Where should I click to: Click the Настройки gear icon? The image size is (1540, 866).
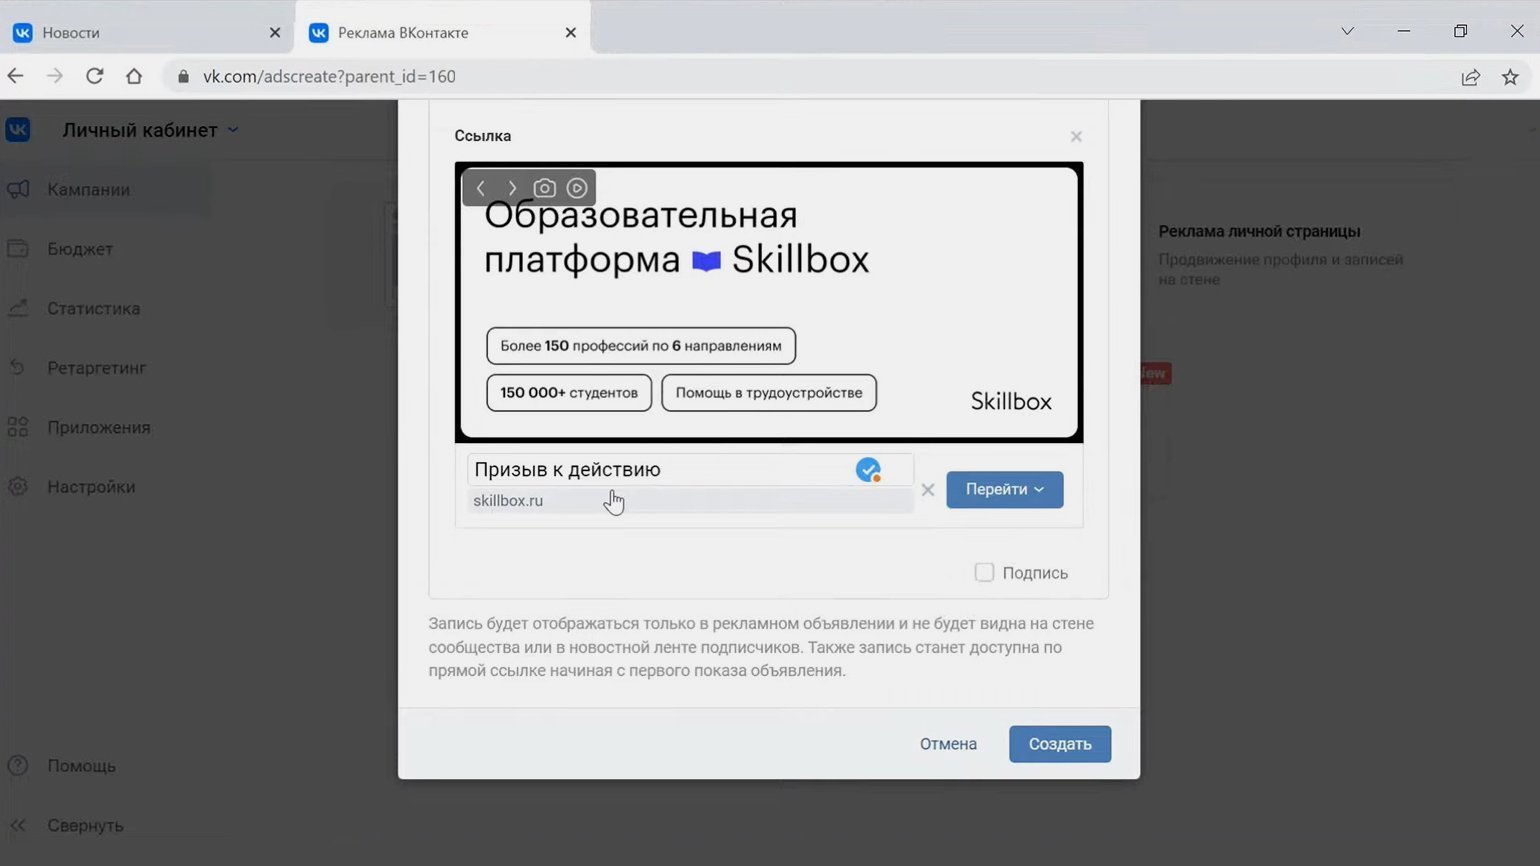pos(18,487)
